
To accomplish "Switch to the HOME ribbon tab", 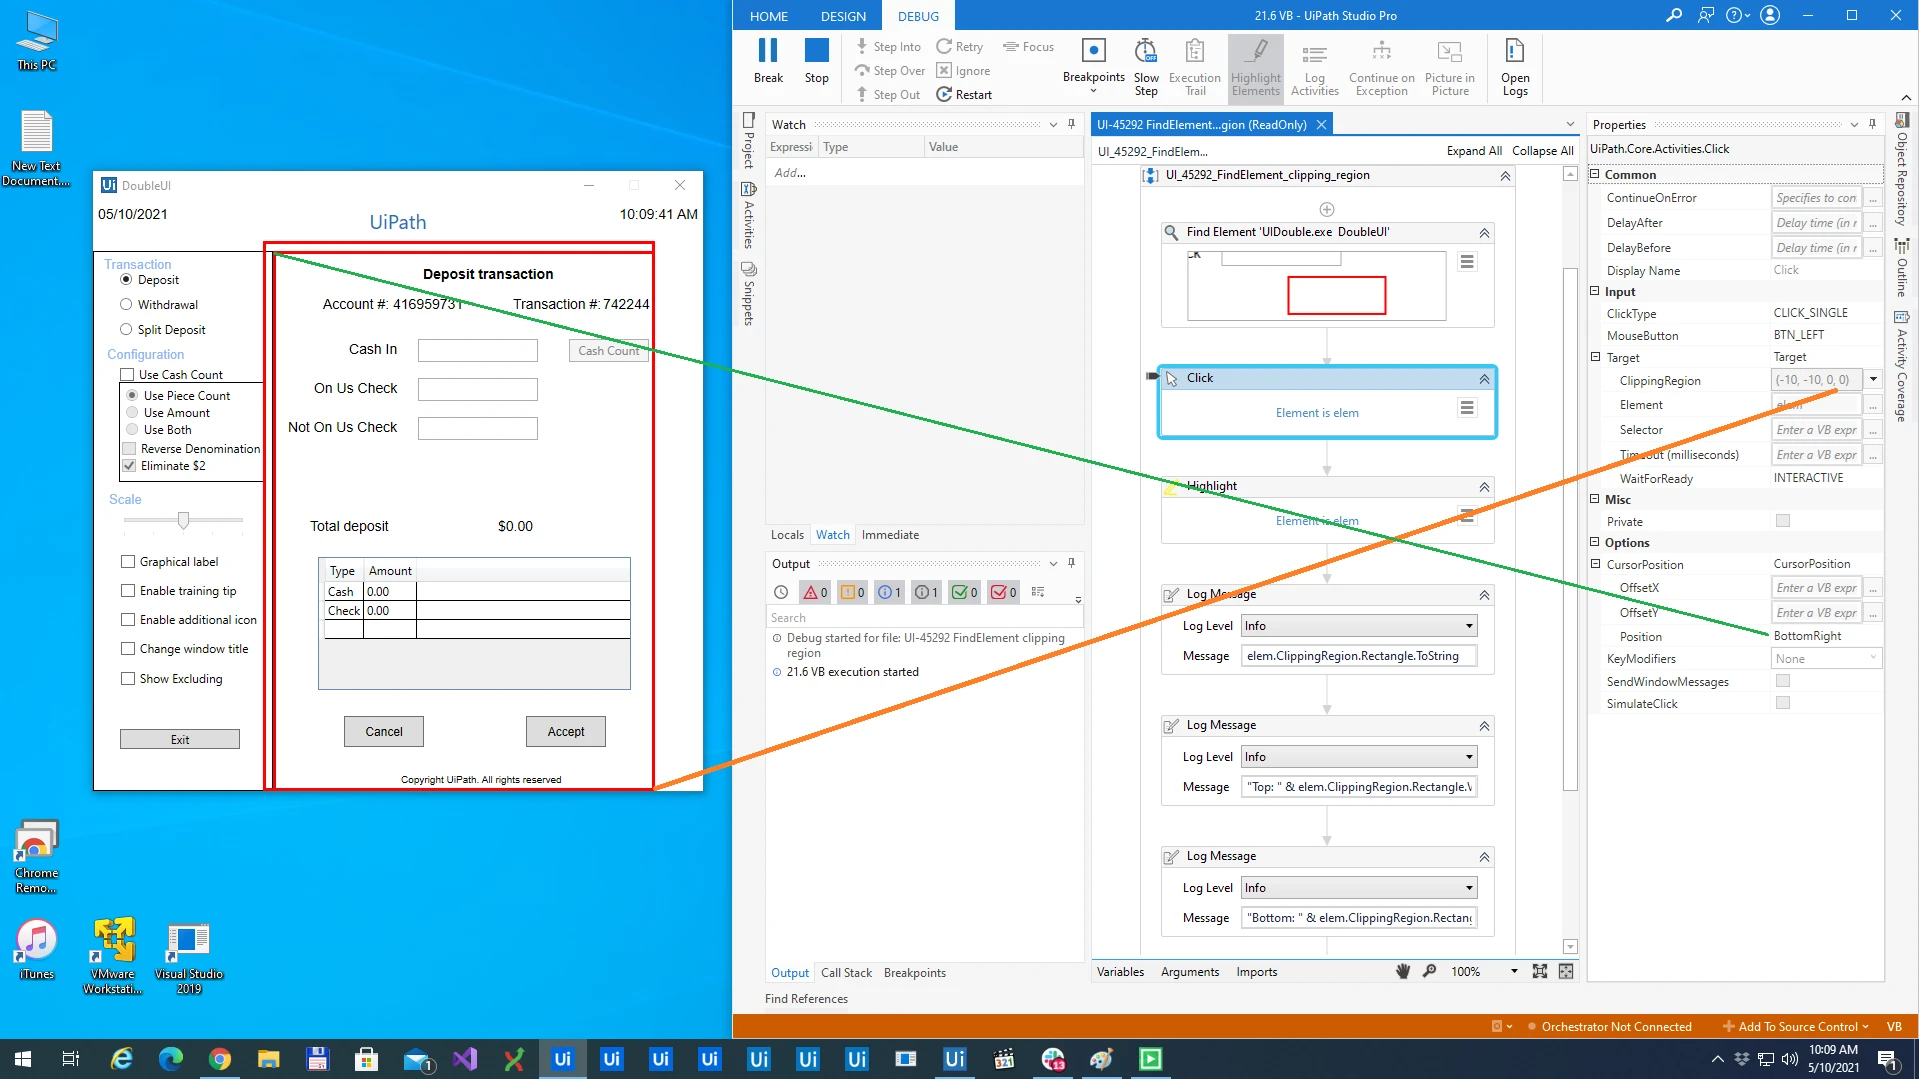I will (x=769, y=16).
